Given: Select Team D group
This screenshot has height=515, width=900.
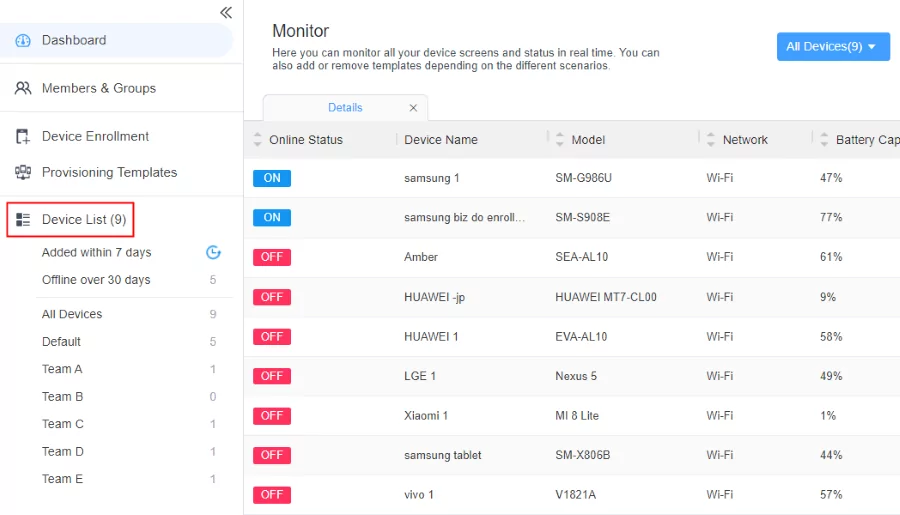Looking at the screenshot, I should pos(63,451).
